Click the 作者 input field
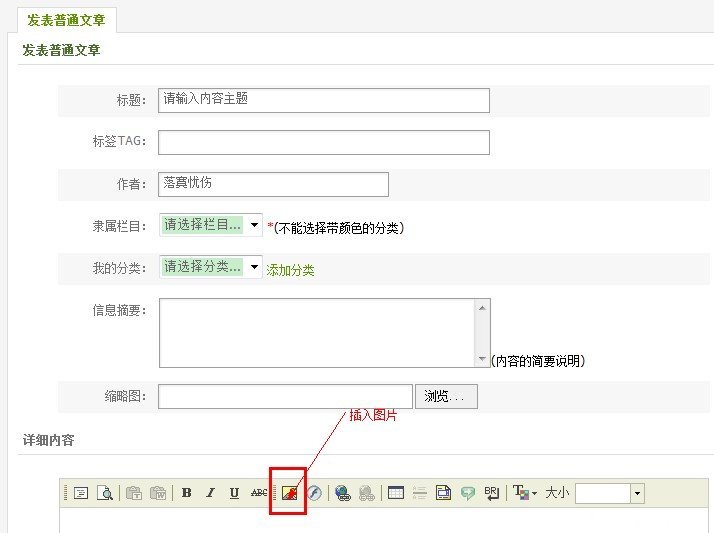The width and height of the screenshot is (714, 533). coord(273,184)
